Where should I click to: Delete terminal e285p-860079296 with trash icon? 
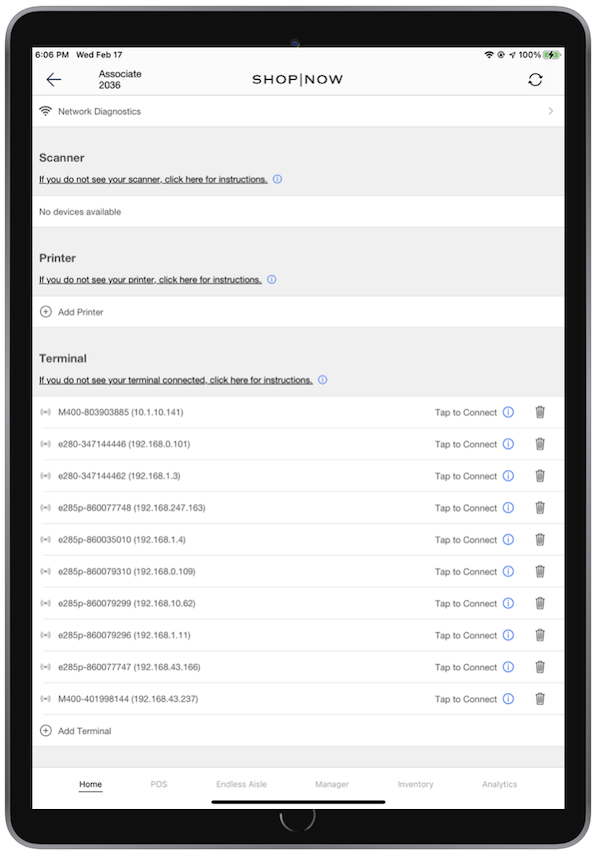[x=540, y=635]
